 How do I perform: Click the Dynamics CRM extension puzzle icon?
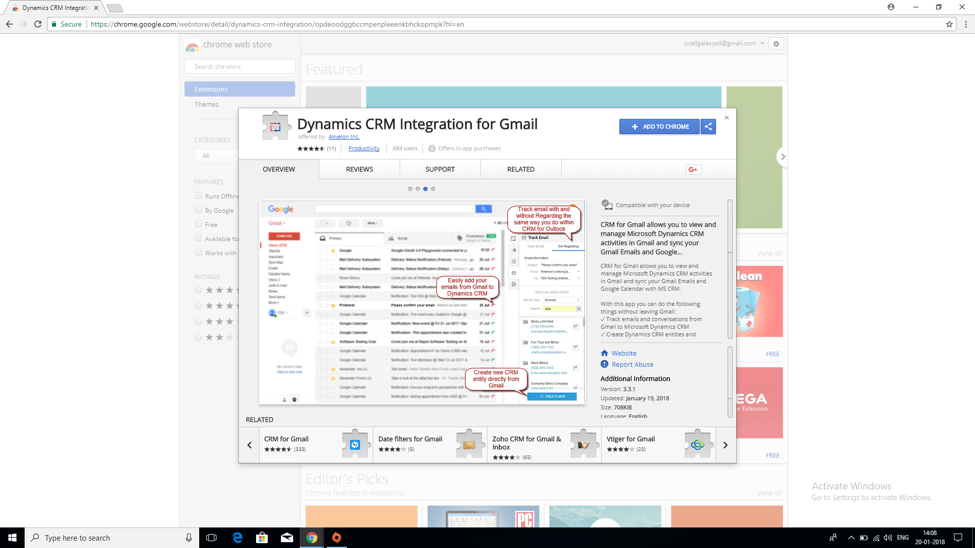click(275, 127)
